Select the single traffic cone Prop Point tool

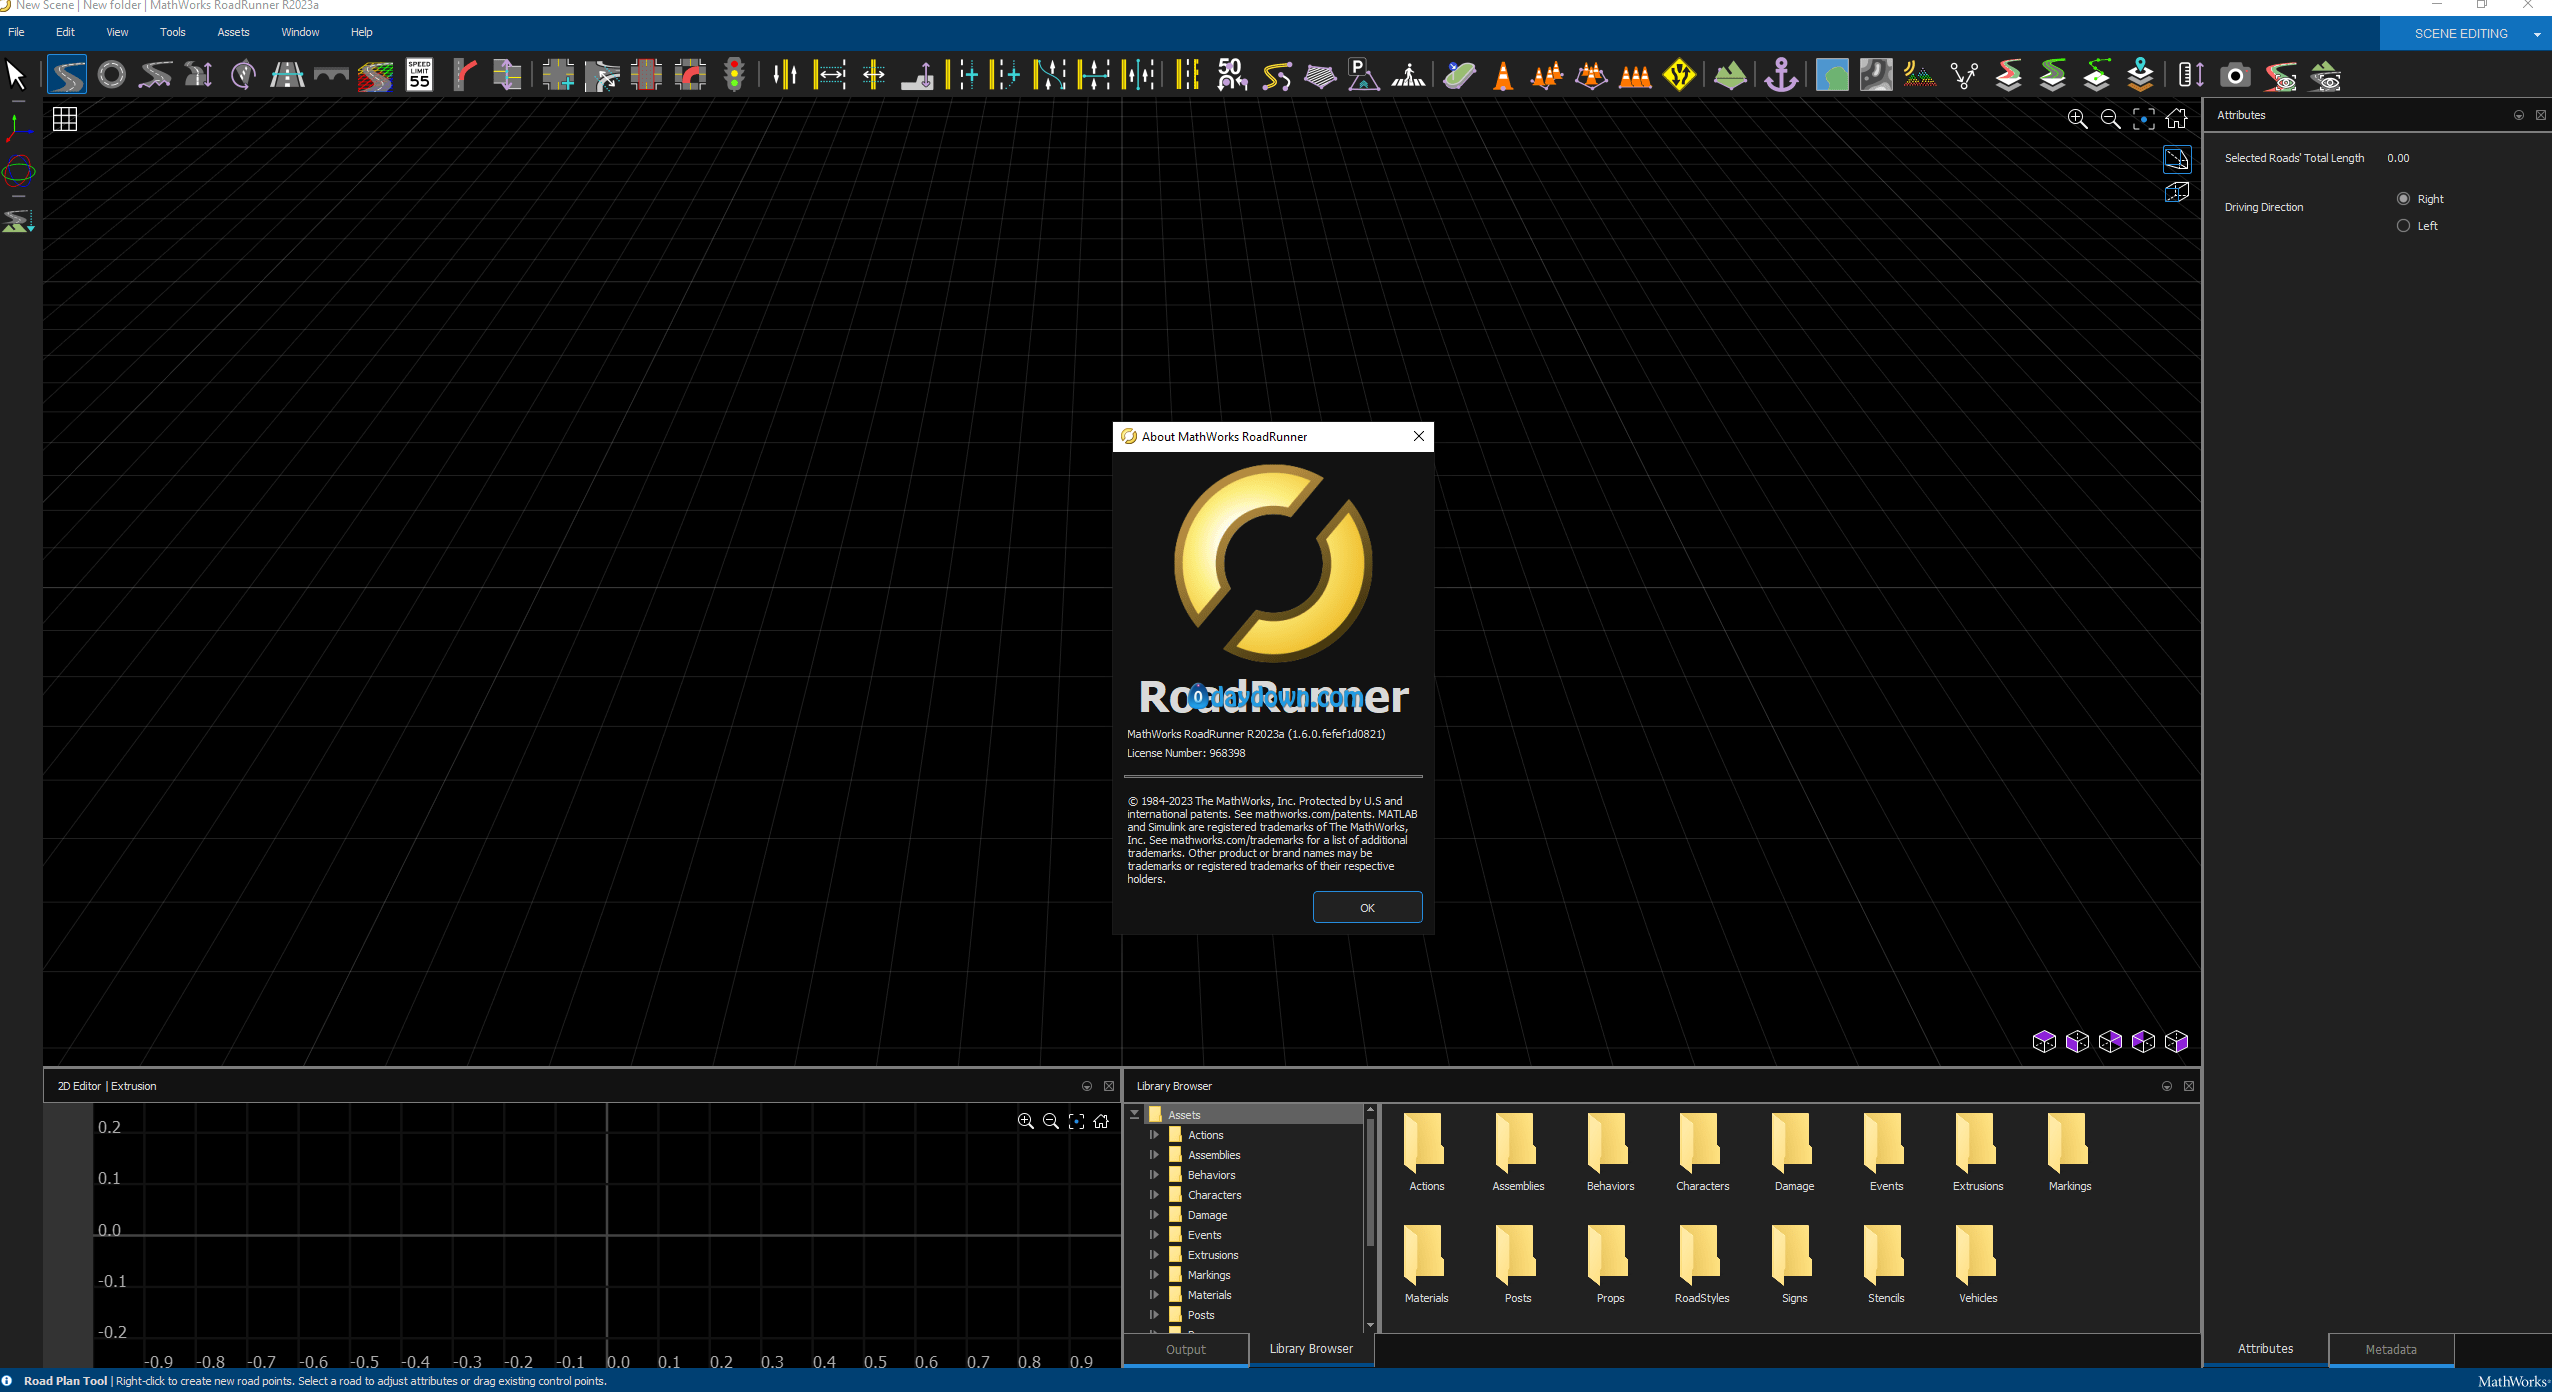coord(1503,75)
